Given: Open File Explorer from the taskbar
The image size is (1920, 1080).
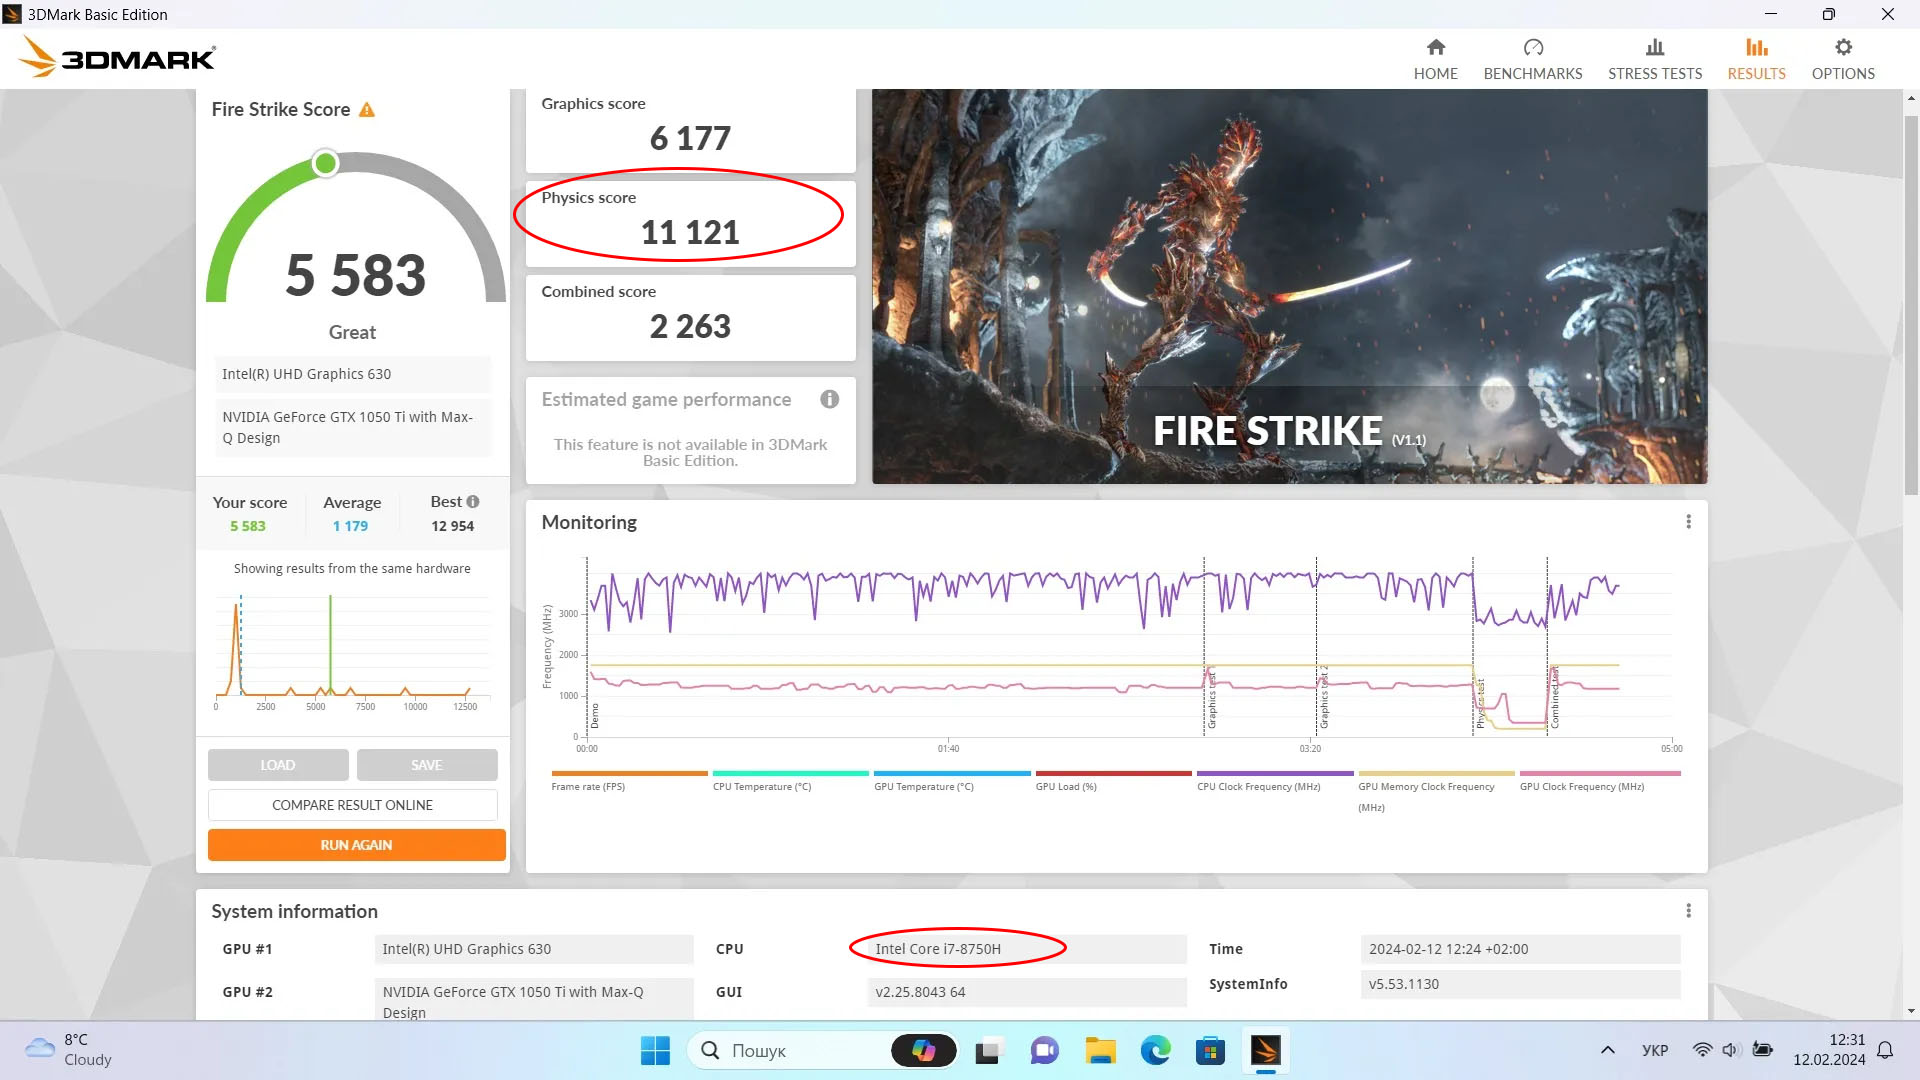Looking at the screenshot, I should 1100,1050.
